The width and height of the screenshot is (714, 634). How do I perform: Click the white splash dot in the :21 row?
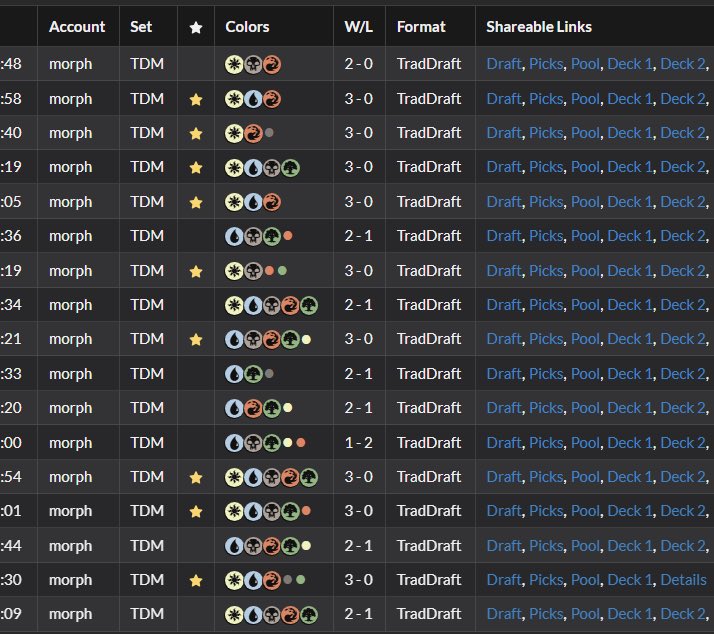pyautogui.click(x=306, y=339)
